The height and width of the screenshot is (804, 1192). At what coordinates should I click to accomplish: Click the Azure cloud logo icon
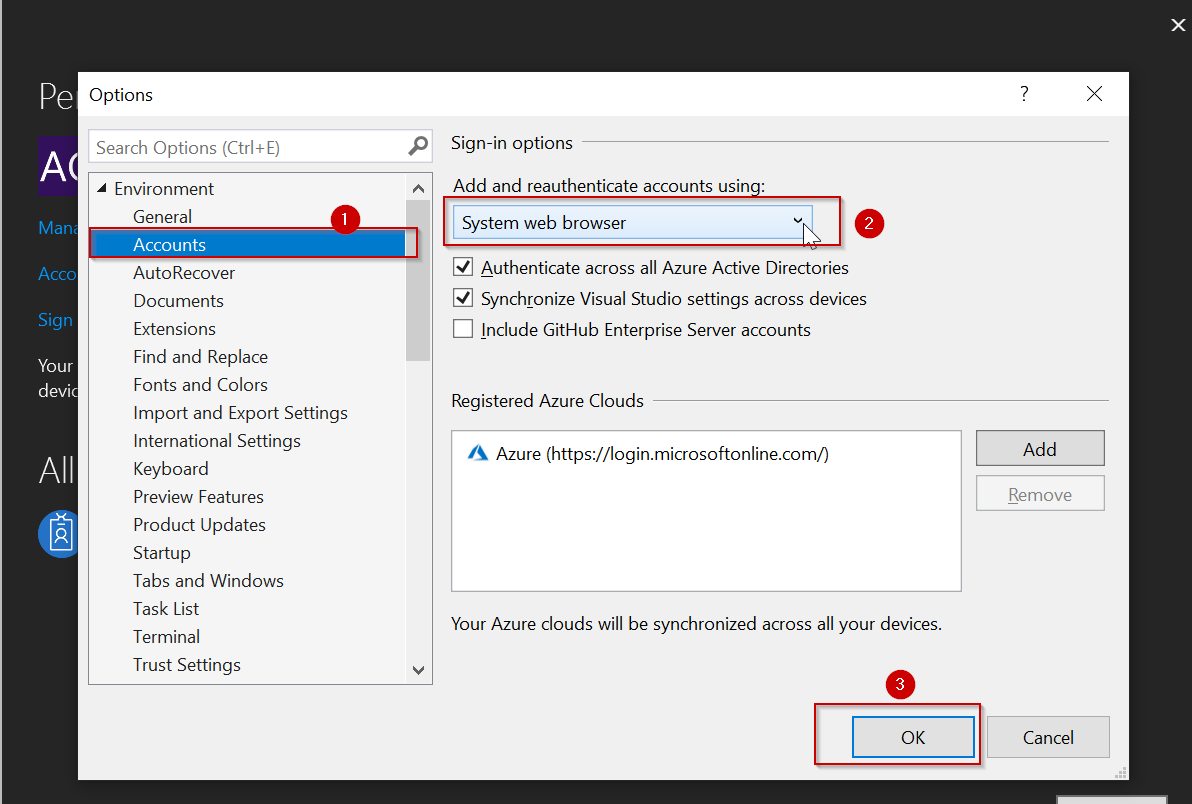(x=477, y=454)
